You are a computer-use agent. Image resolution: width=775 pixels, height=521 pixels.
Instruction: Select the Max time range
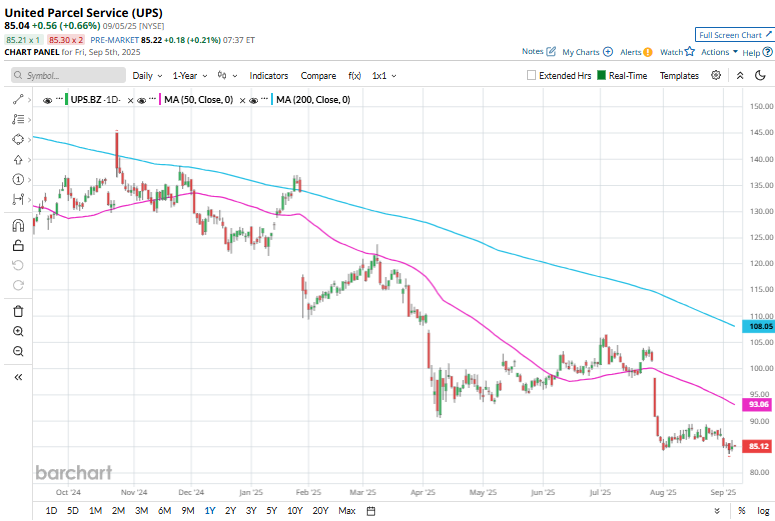(x=346, y=511)
